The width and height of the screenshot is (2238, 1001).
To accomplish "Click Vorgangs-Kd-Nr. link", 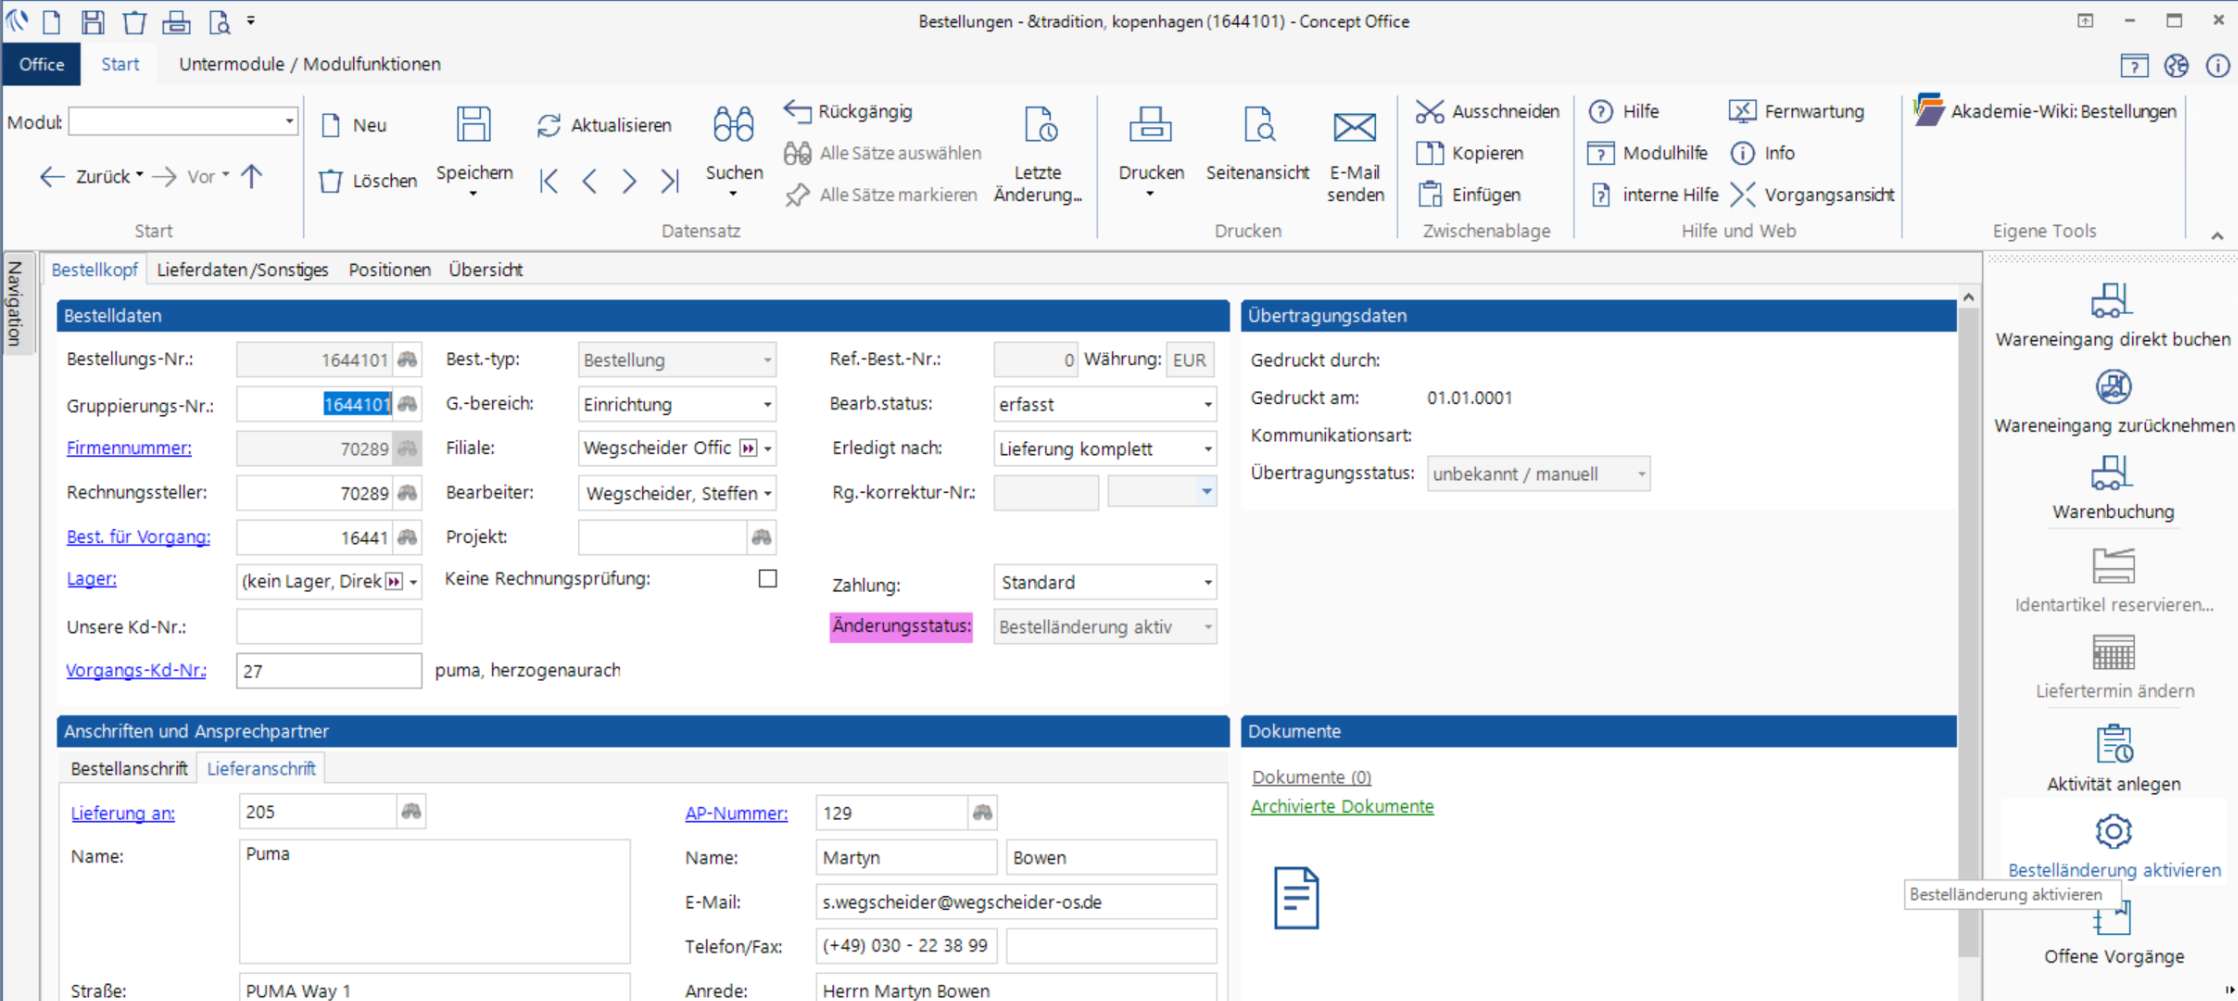I will pyautogui.click(x=136, y=670).
